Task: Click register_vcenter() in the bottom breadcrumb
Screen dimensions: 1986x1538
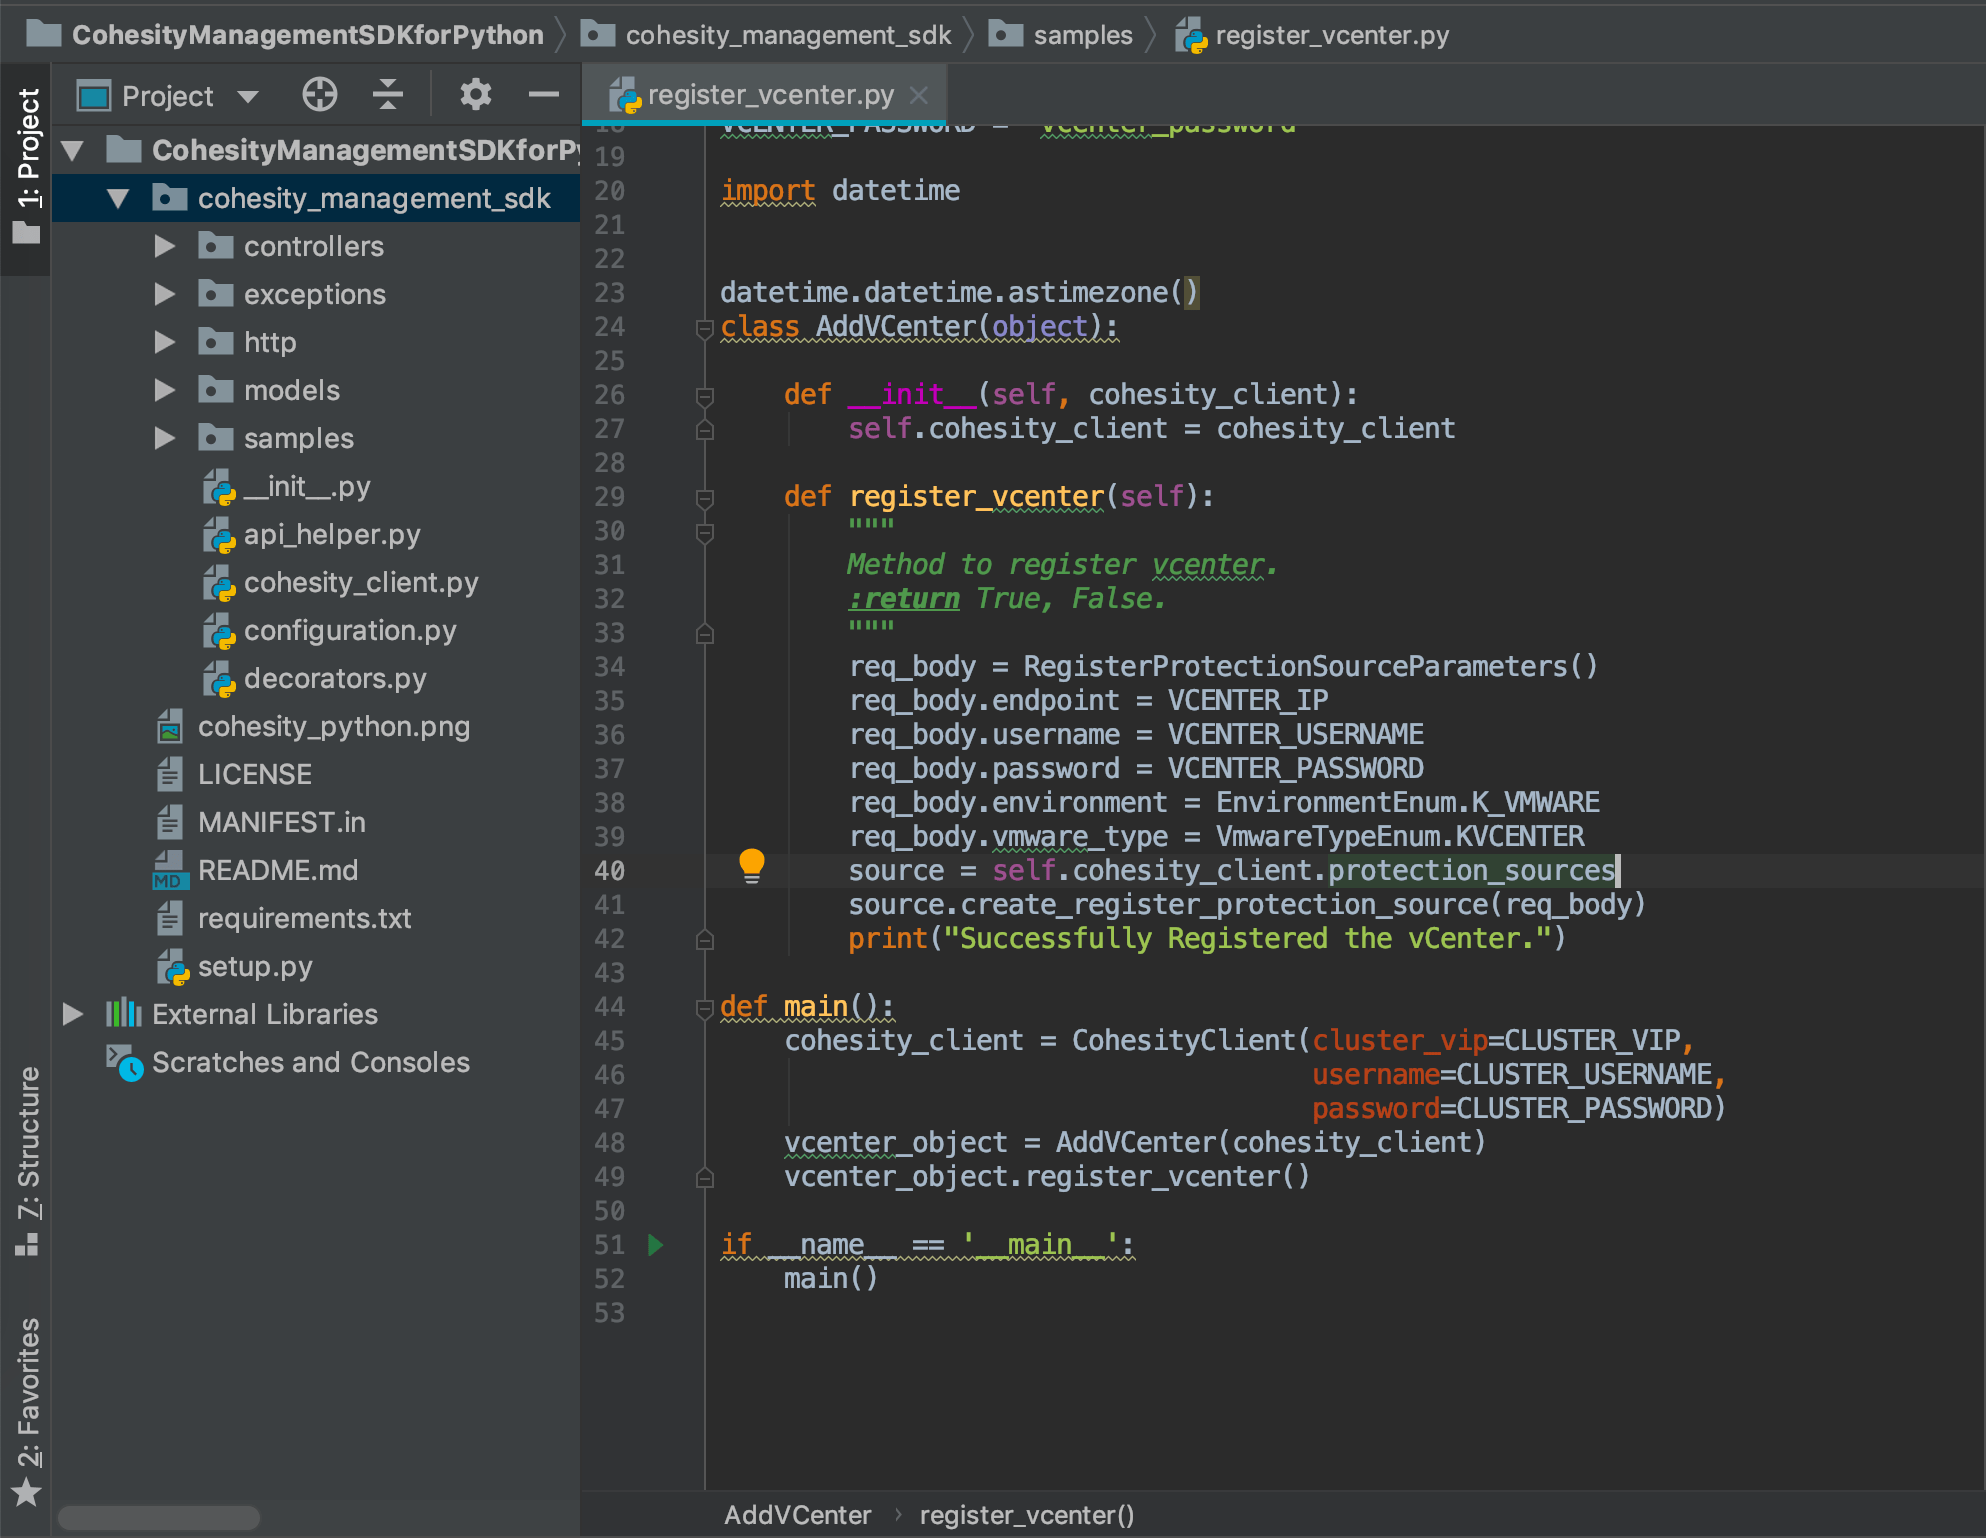Action: 1027,1514
